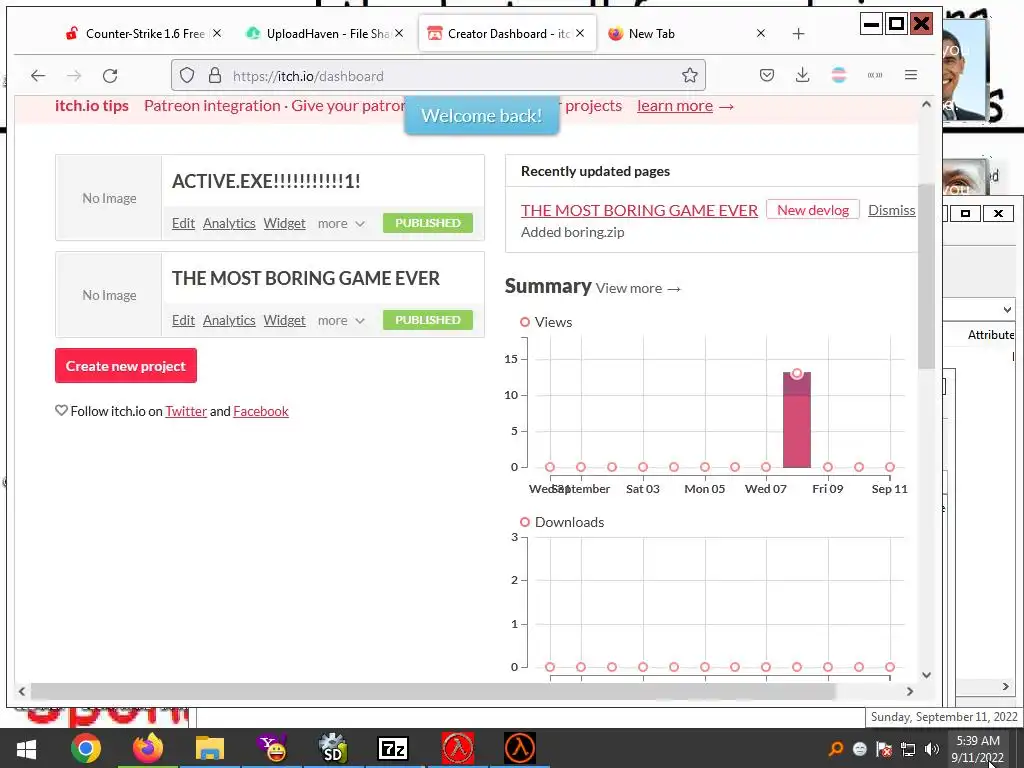The width and height of the screenshot is (1024, 768).
Task: Open Widget for THE MOST BORING GAME EVER
Action: click(284, 321)
